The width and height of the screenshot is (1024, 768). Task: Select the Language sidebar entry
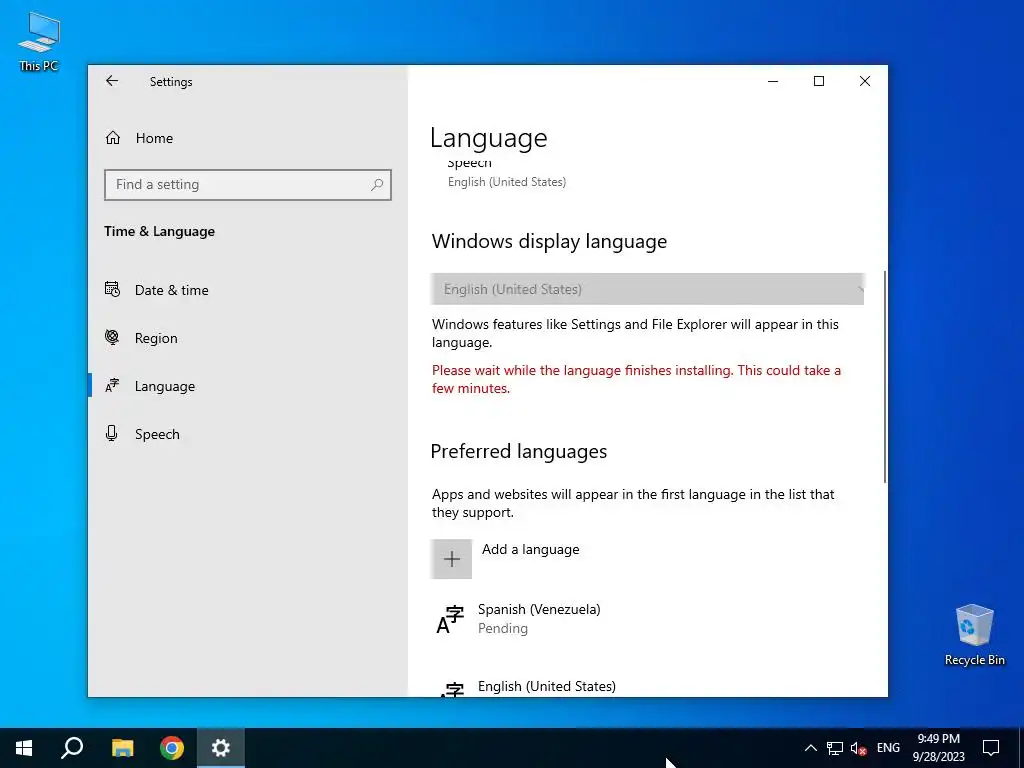[x=248, y=387]
